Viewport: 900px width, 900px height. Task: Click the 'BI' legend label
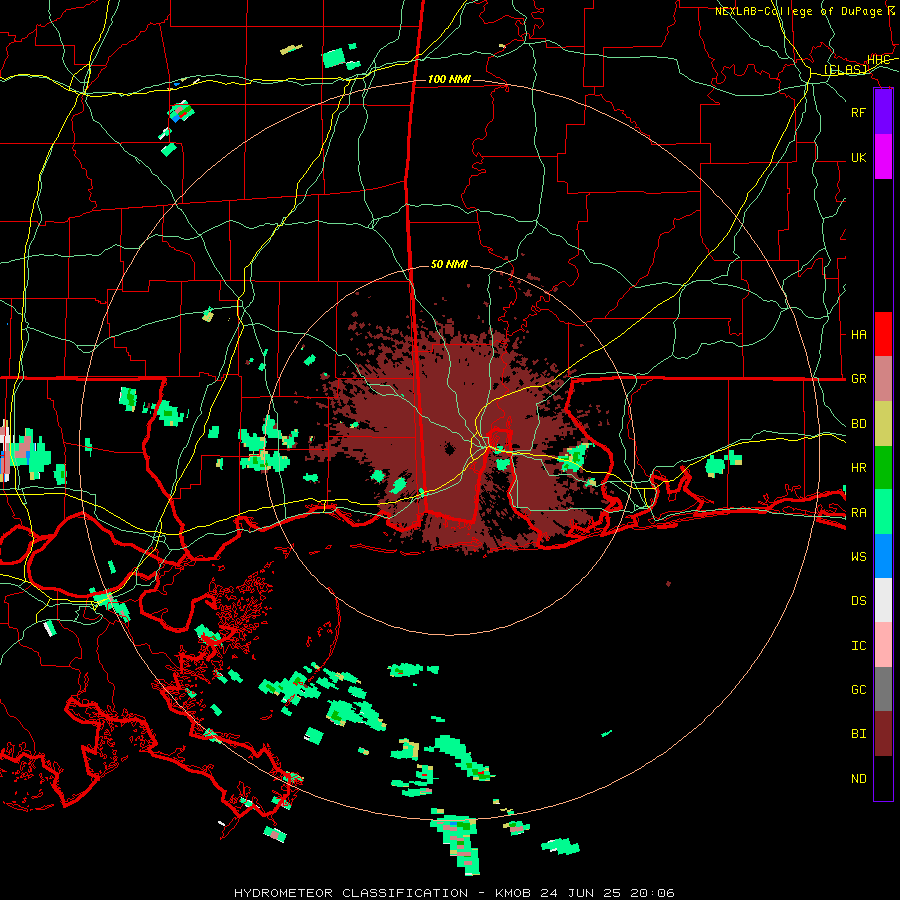(x=859, y=734)
